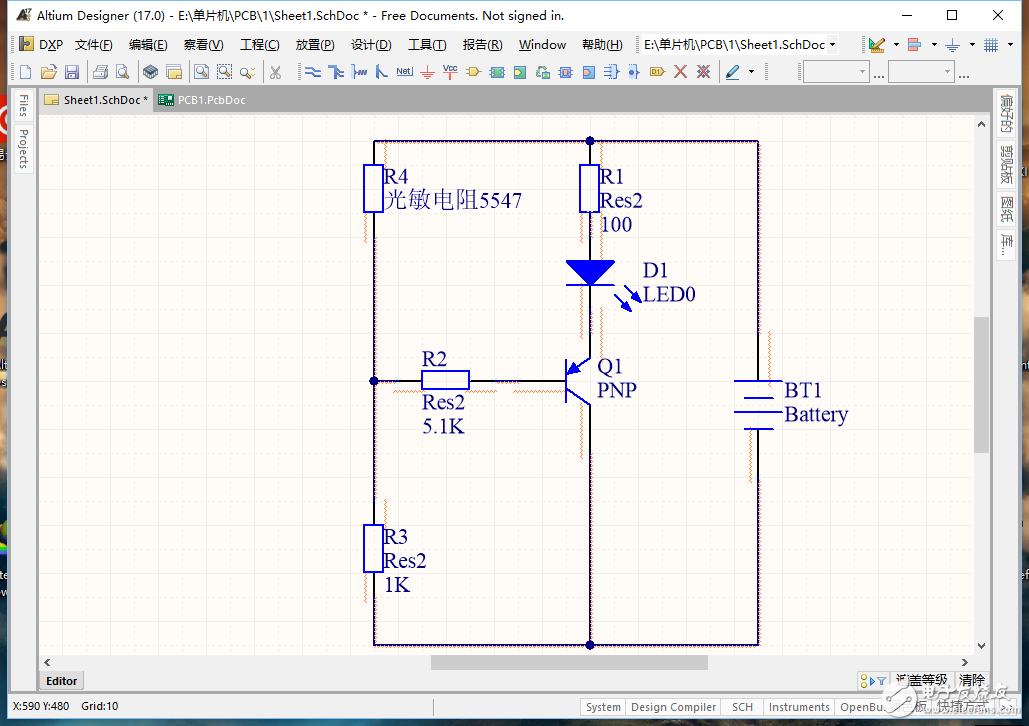Select the Place Wire tool
This screenshot has height=726, width=1029.
312,72
